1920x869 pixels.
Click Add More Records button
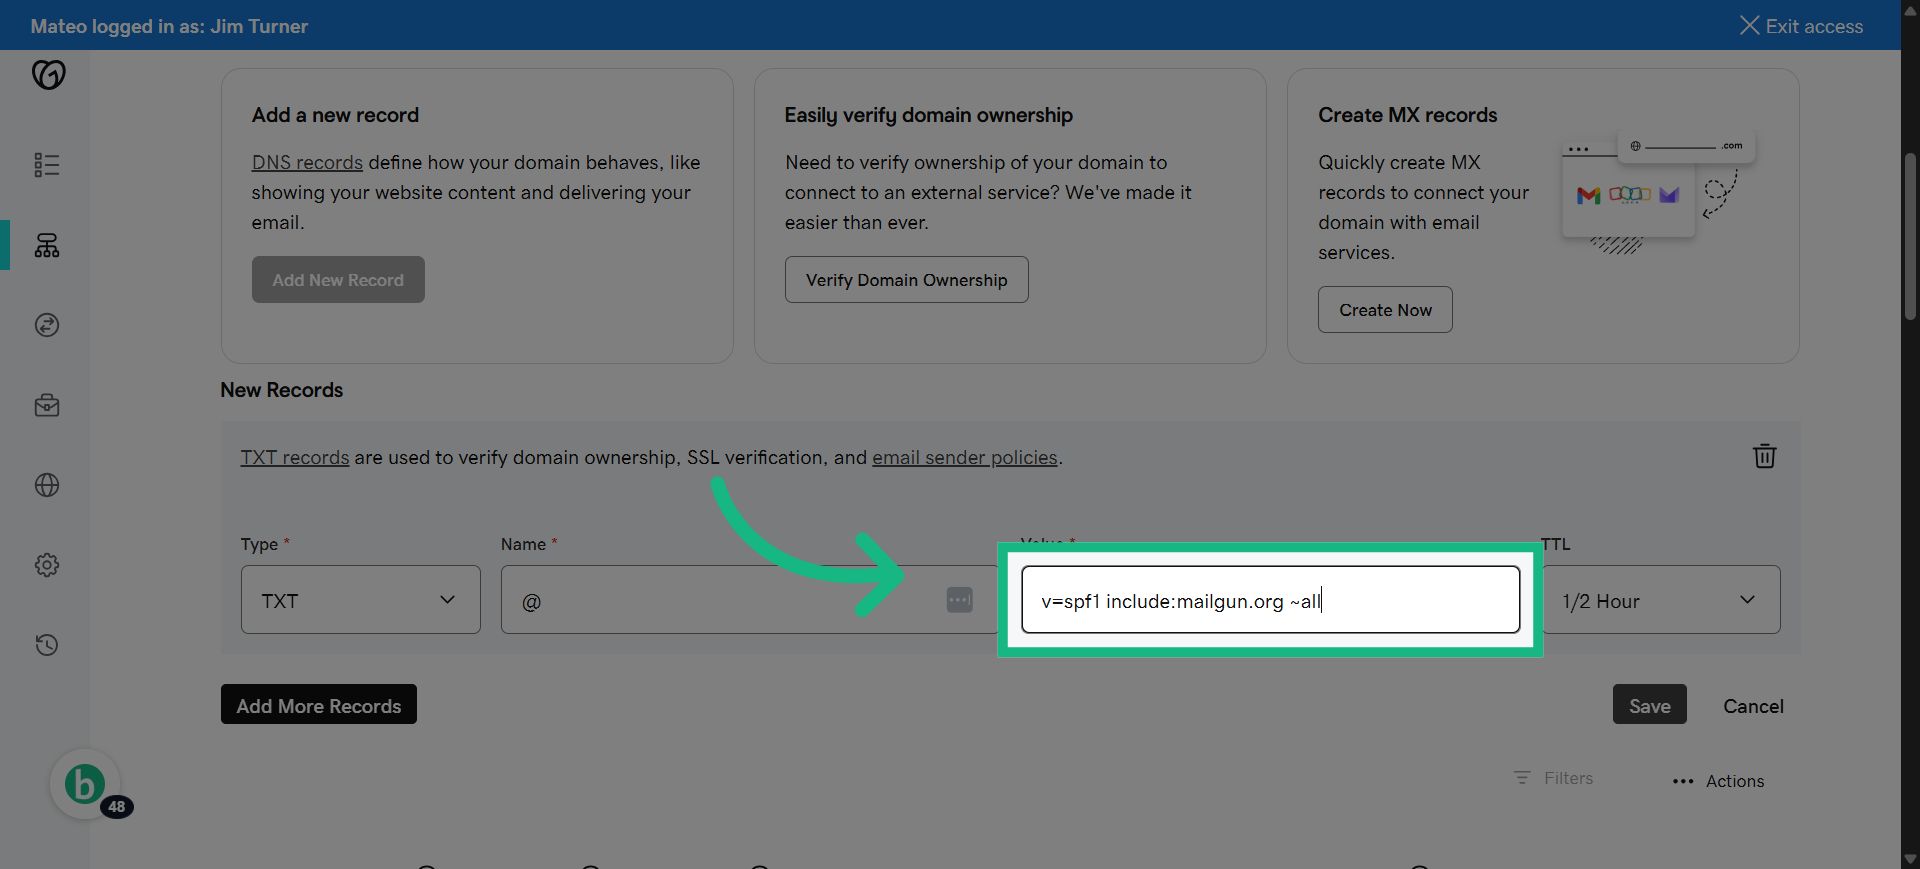pos(319,705)
